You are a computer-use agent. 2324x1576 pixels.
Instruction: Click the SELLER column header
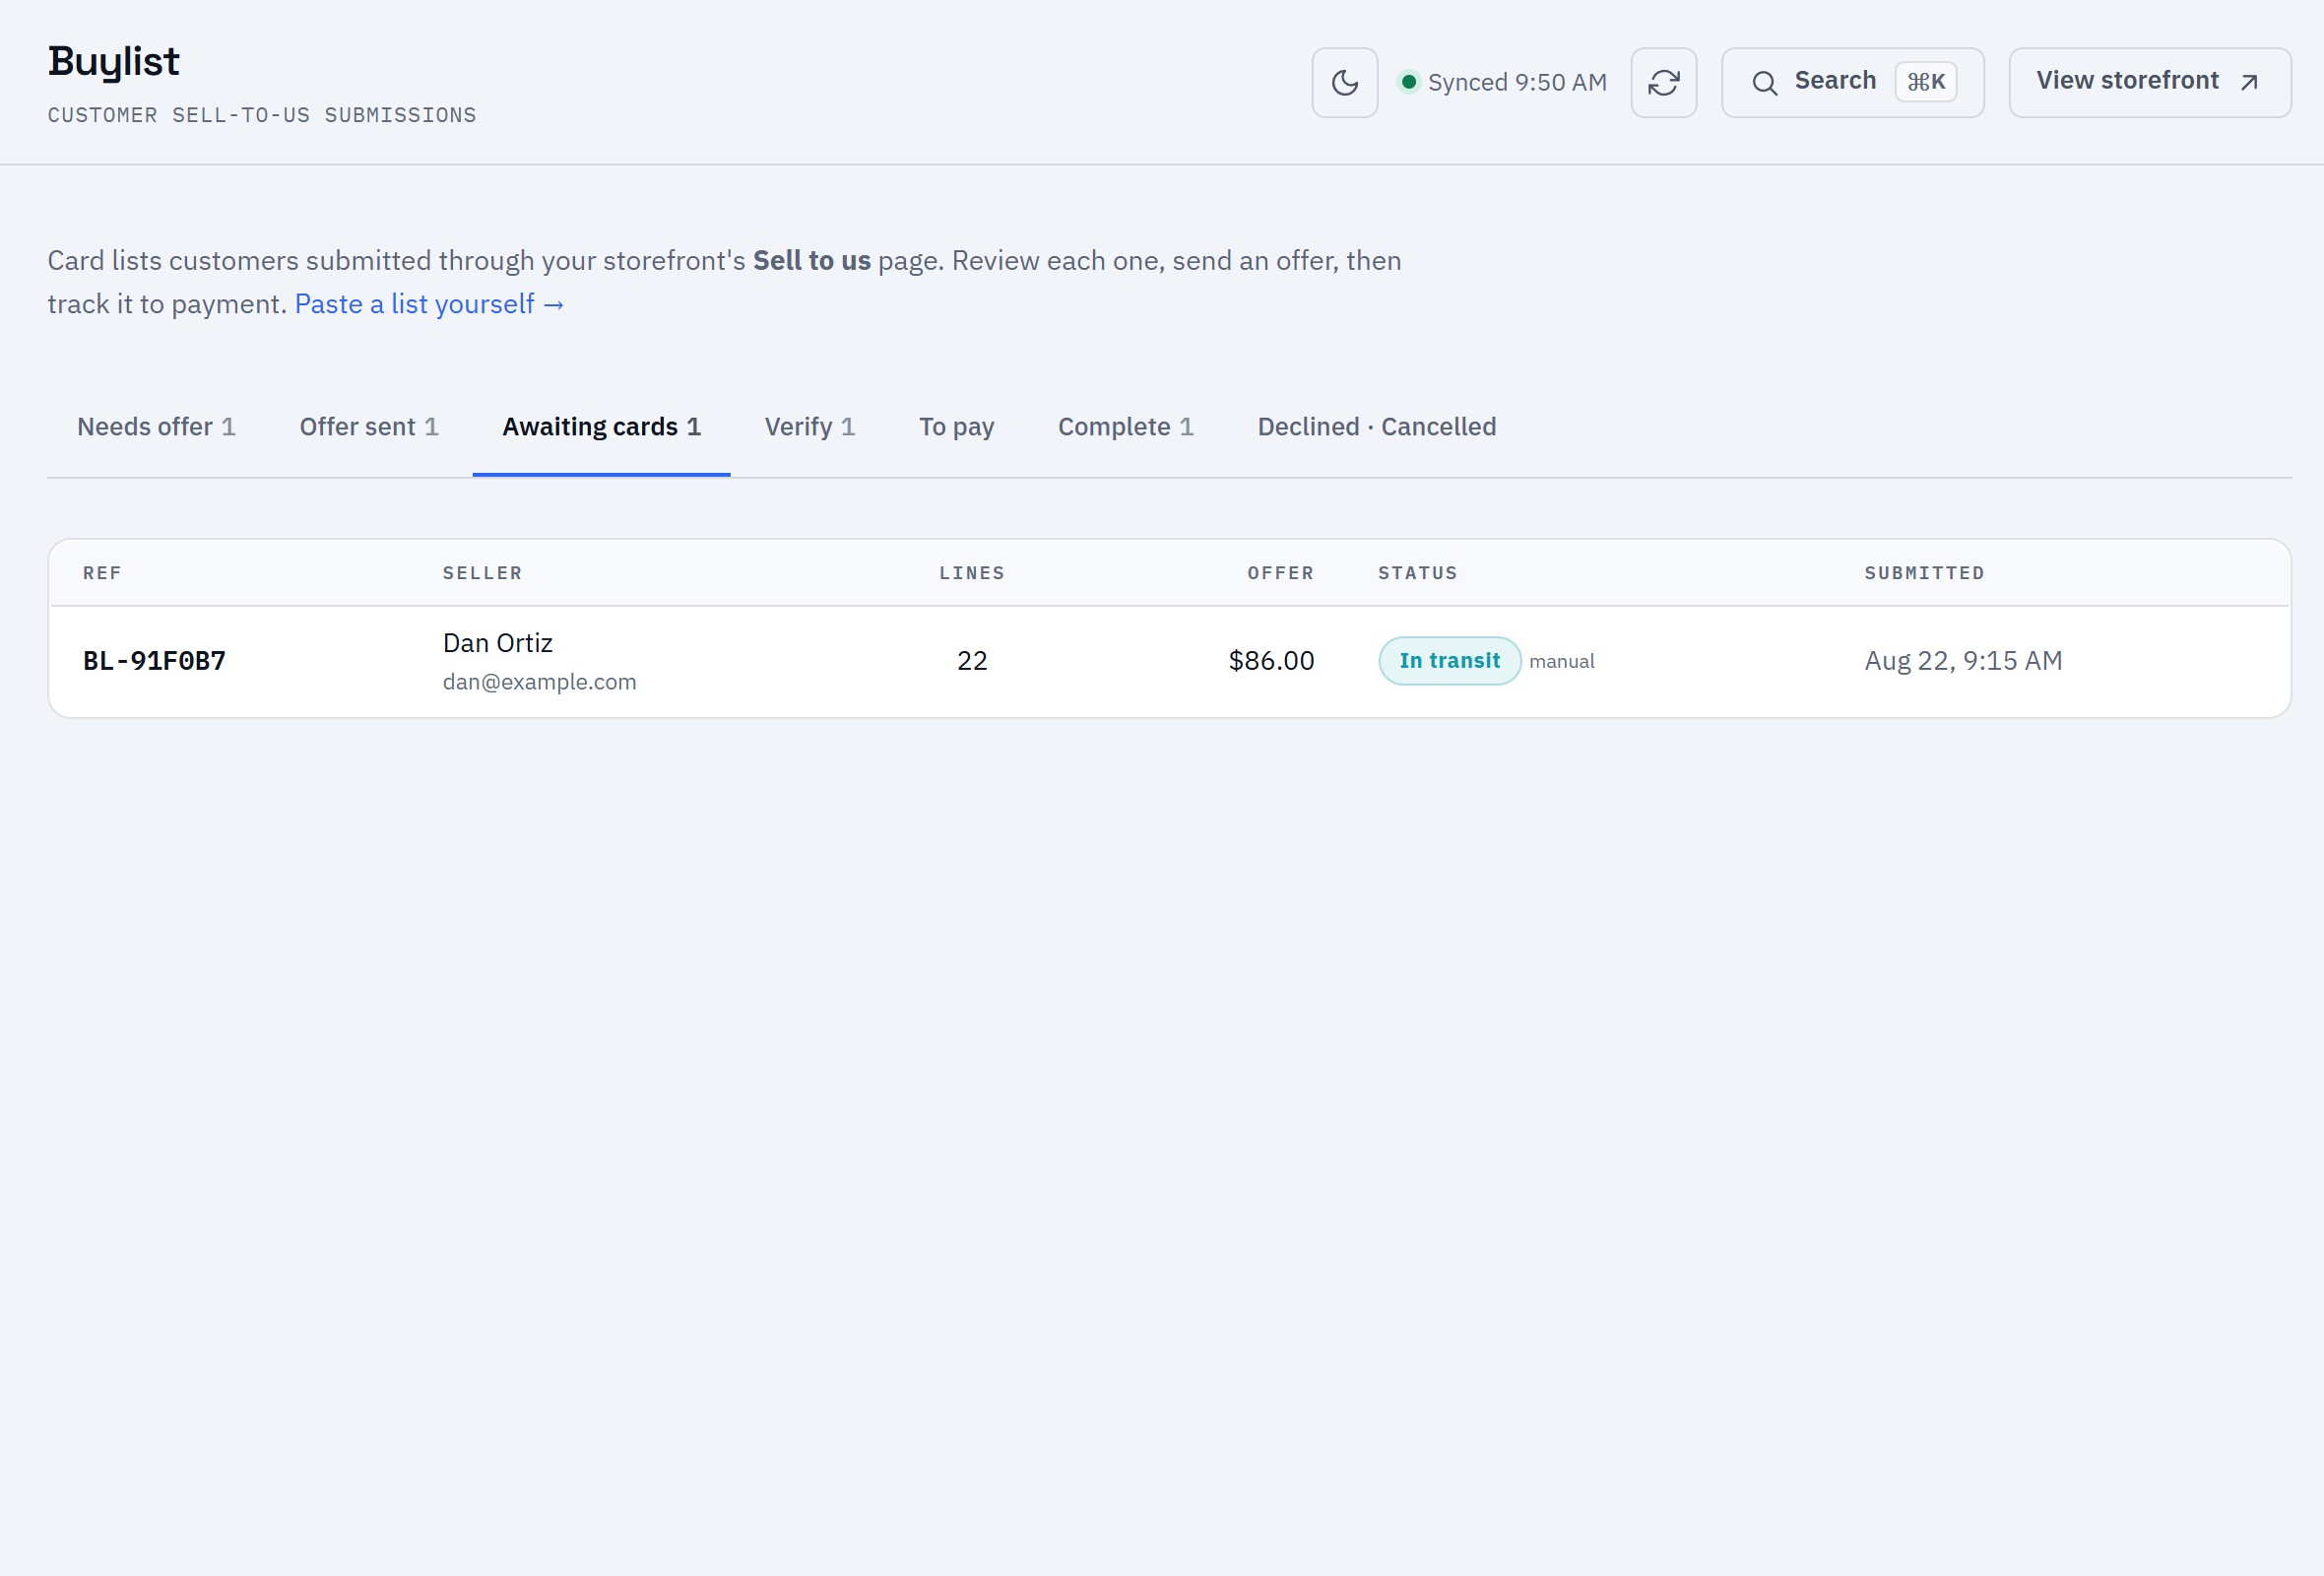[482, 573]
